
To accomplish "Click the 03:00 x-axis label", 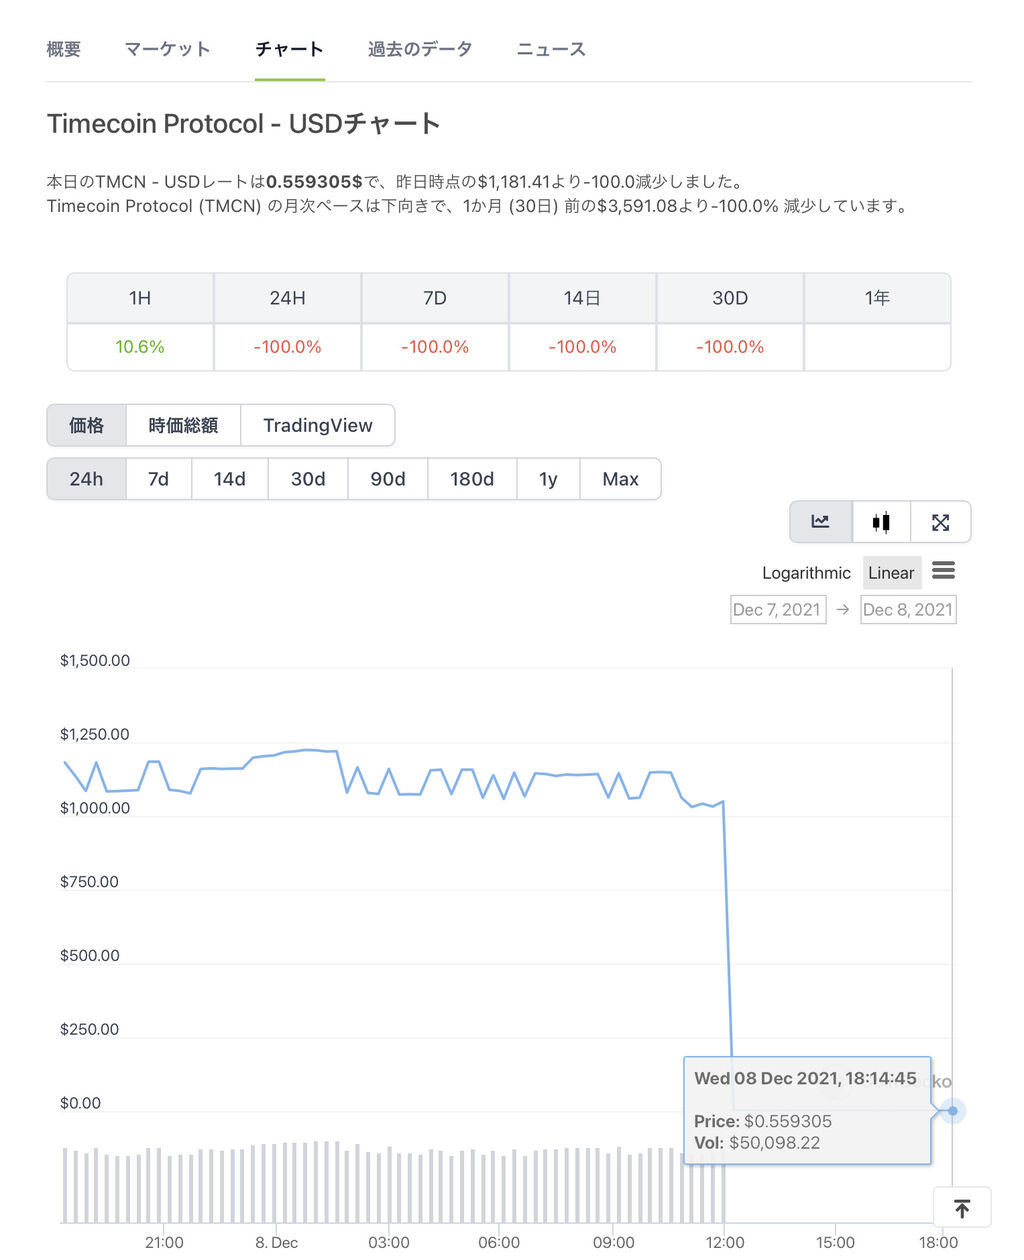I will tap(389, 1242).
